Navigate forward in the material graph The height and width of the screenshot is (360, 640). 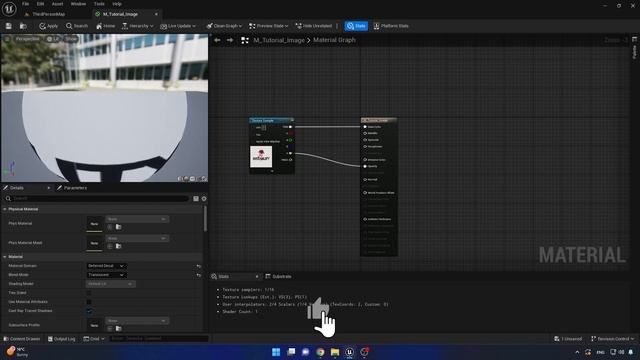pyautogui.click(x=230, y=40)
